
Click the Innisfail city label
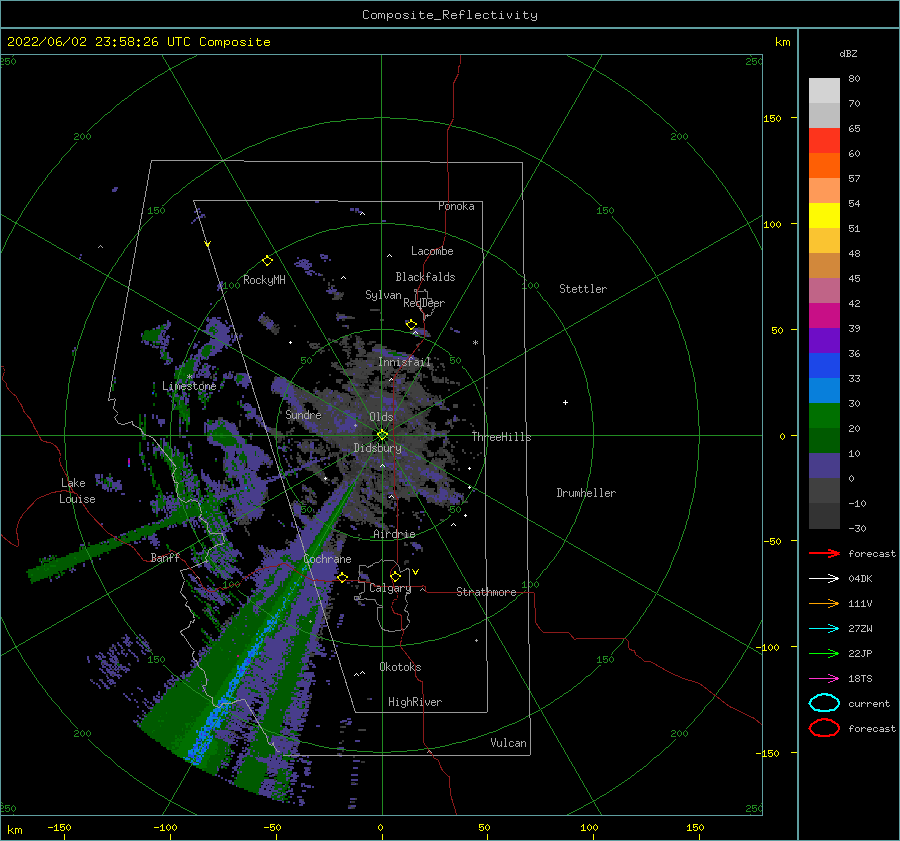[404, 362]
